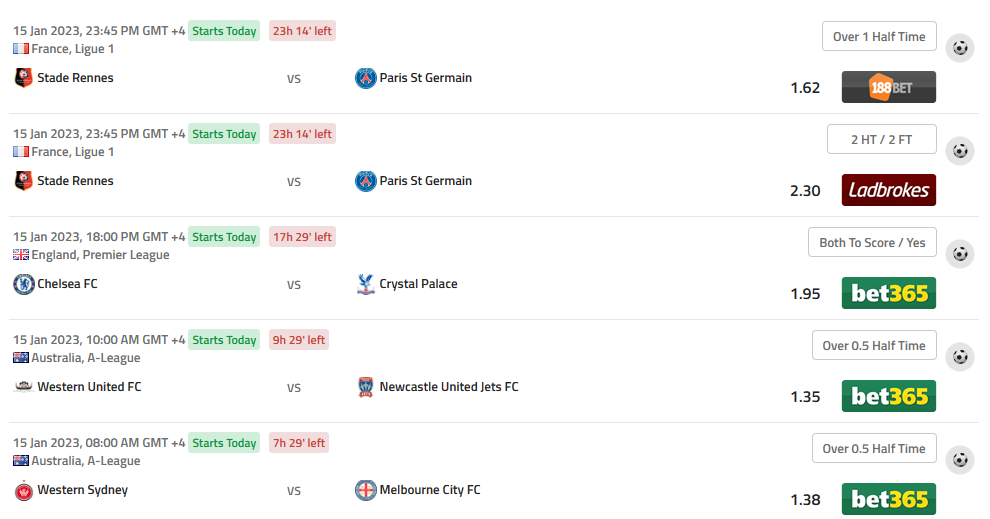Click soccer ball icon for Chelsea vs Crystal Palace
Screen dimensions: 990x519
point(960,254)
